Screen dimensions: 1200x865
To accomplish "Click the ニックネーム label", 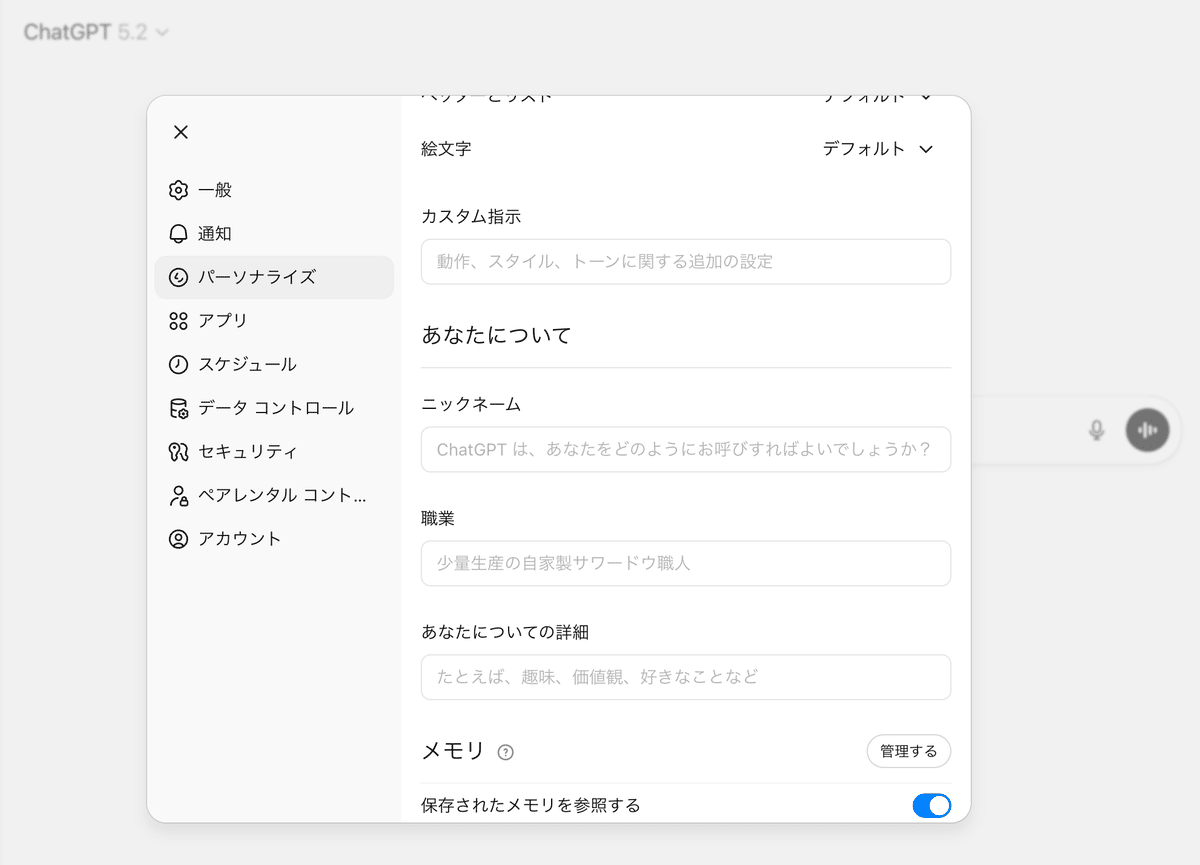I will [471, 404].
